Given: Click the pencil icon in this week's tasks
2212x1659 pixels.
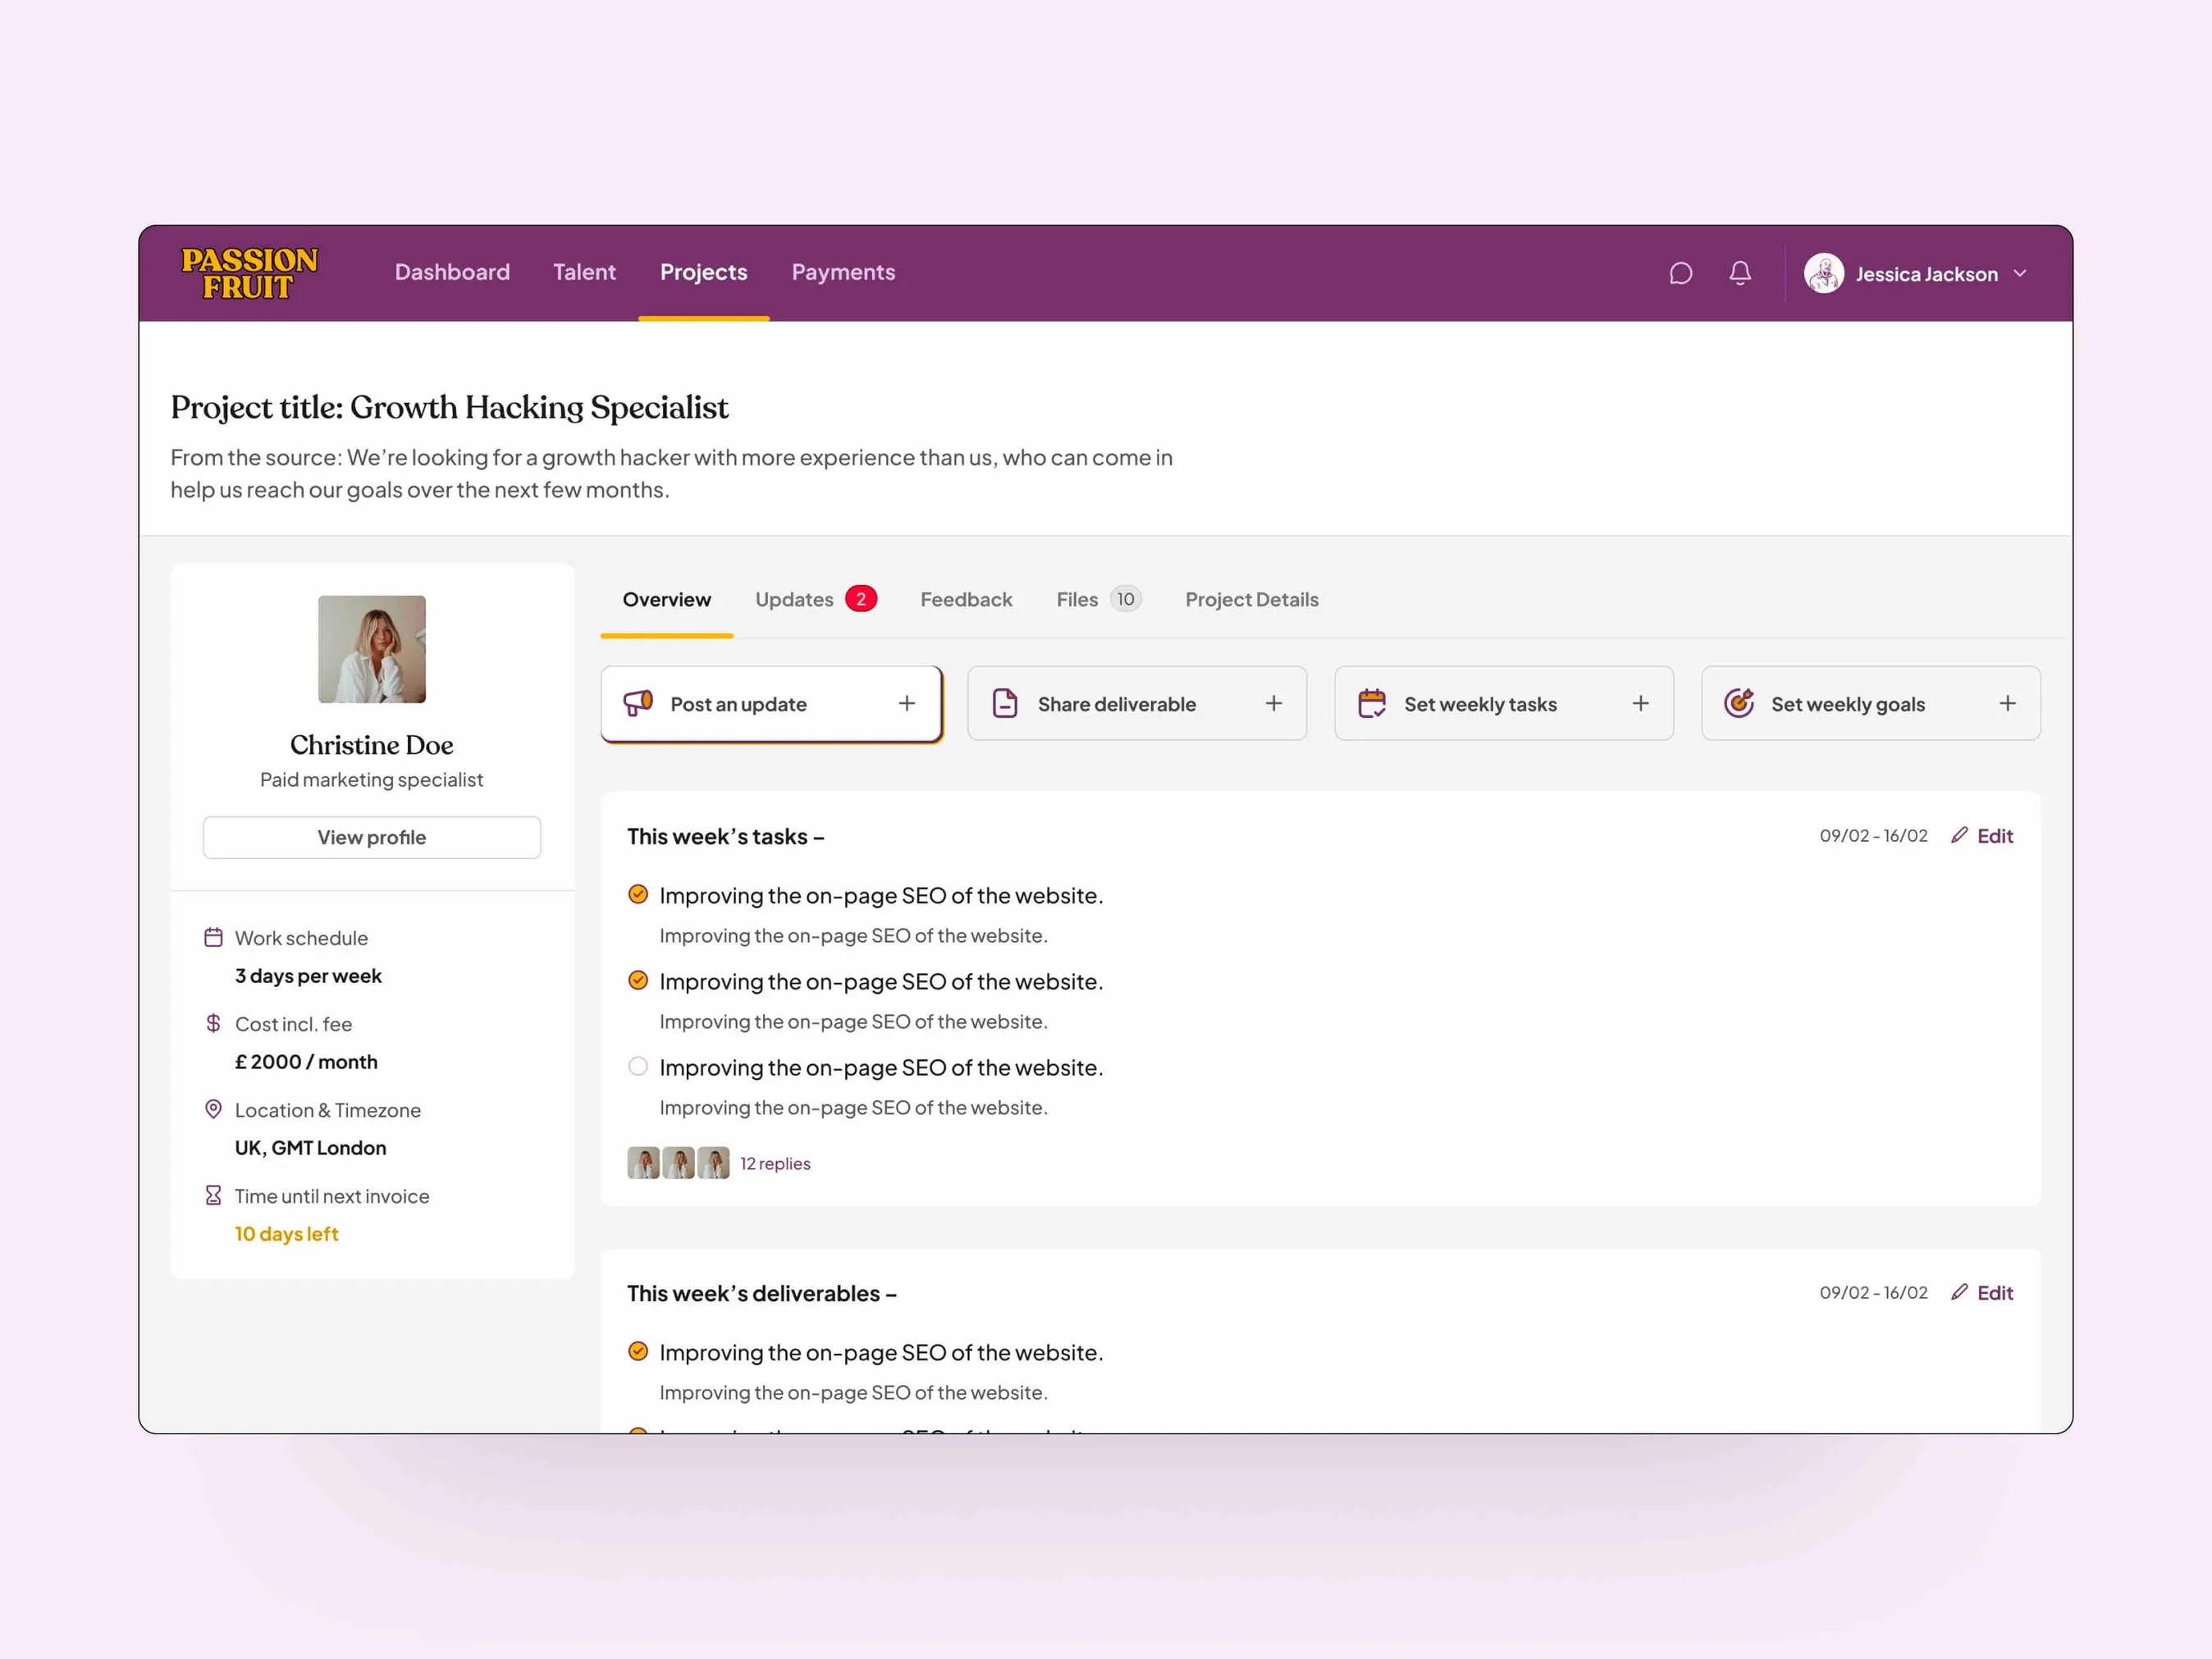Looking at the screenshot, I should [1960, 835].
